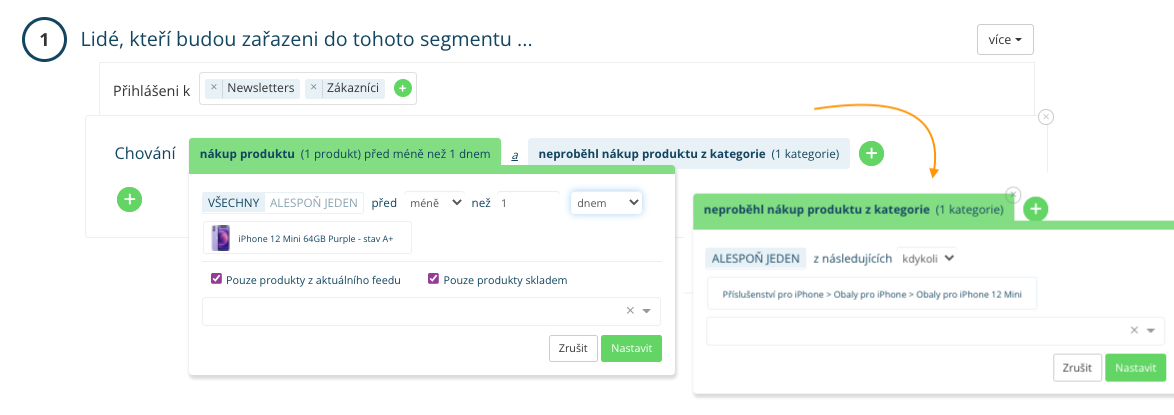Open the méně comparison dropdown
Image resolution: width=1174 pixels, height=415 pixels.
click(435, 203)
